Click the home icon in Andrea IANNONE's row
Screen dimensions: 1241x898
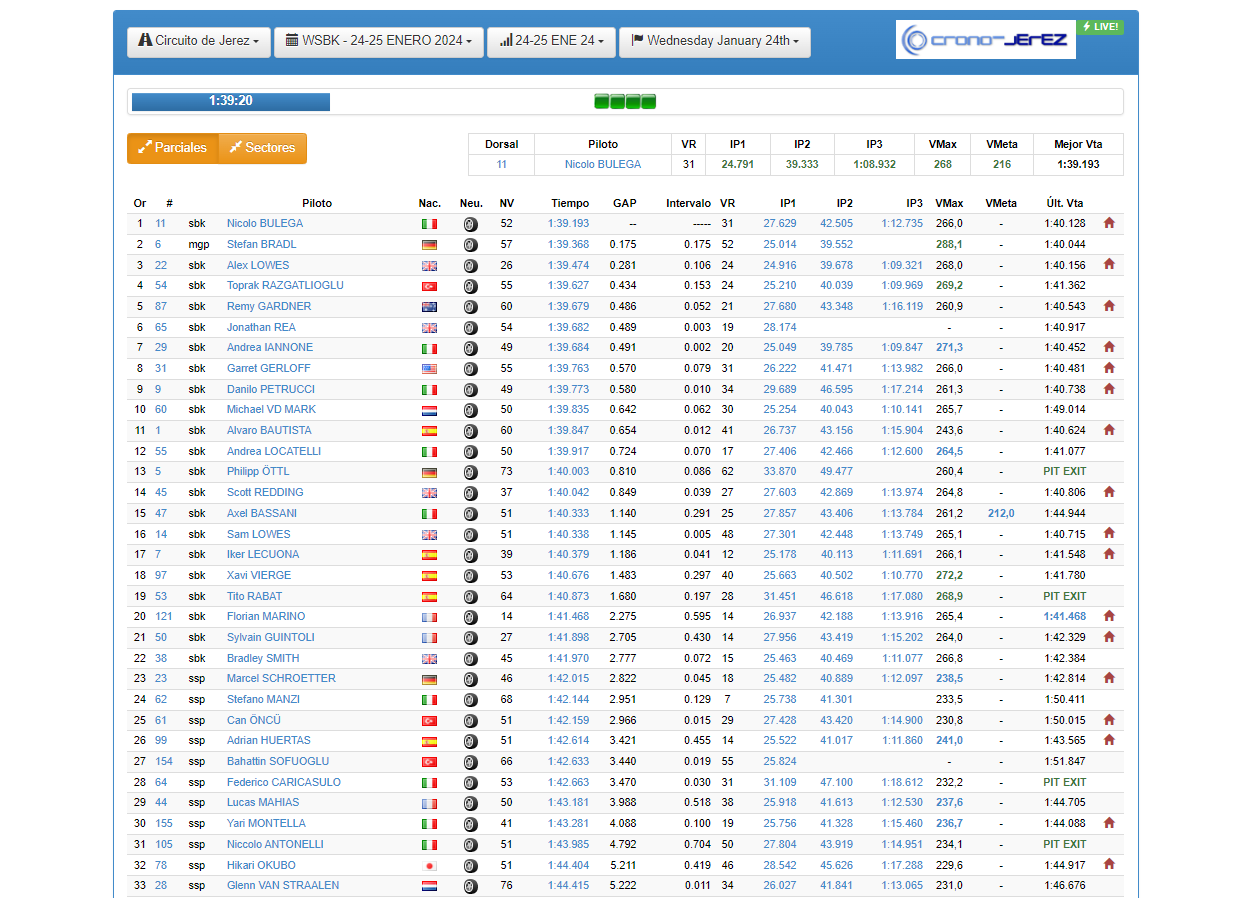coord(1108,347)
